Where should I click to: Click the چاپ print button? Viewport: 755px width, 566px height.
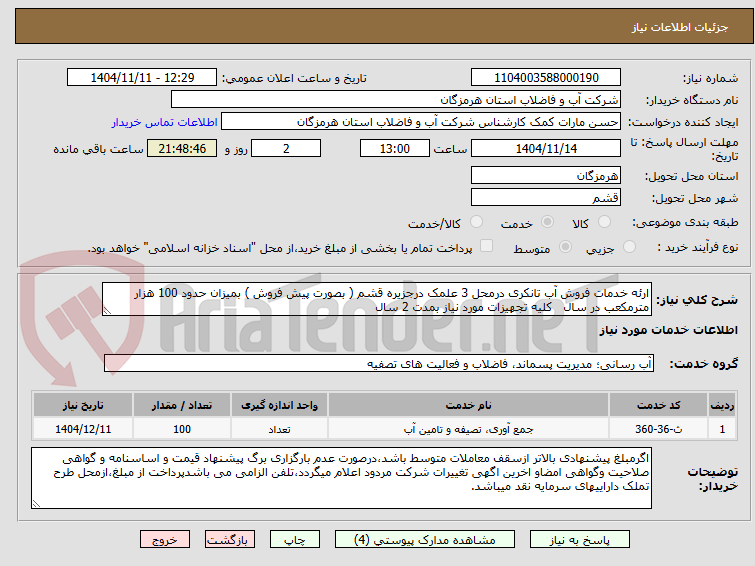coord(295,540)
